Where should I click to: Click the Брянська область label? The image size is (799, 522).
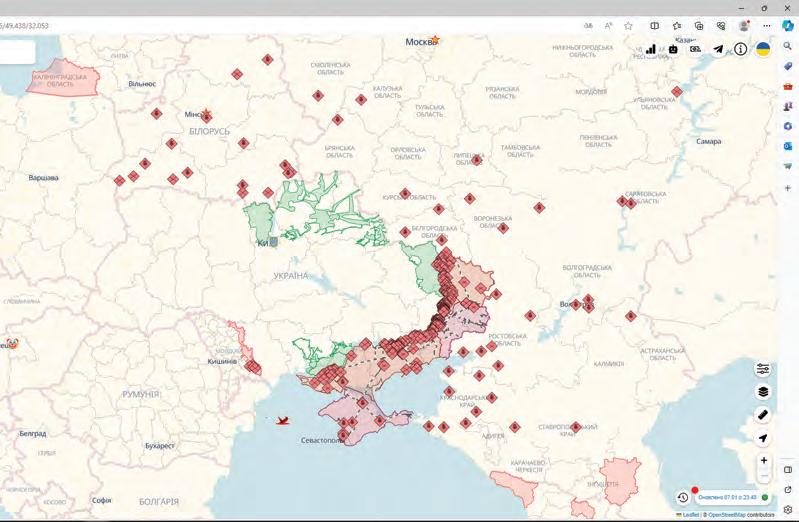tap(339, 151)
